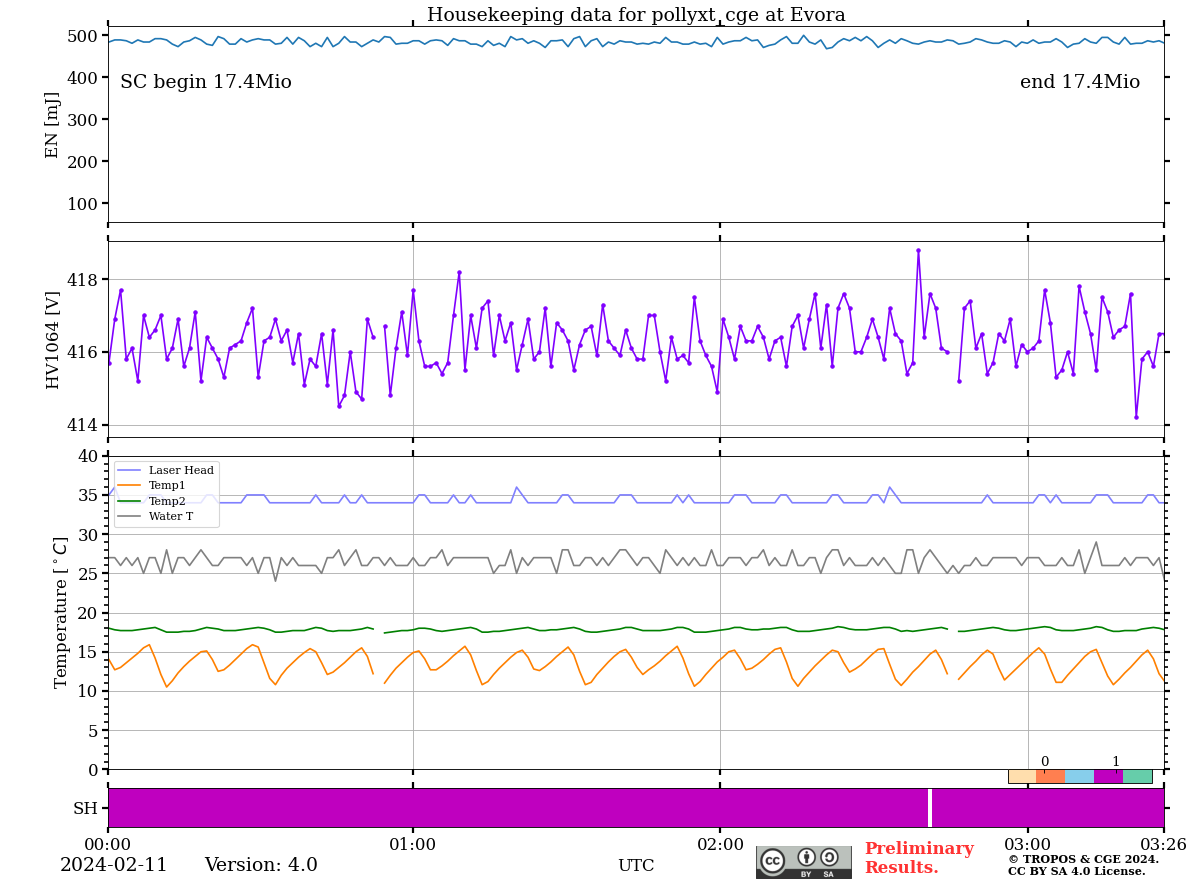
Task: Click the 414 tick on the HV1064 axis
Action: point(82,425)
